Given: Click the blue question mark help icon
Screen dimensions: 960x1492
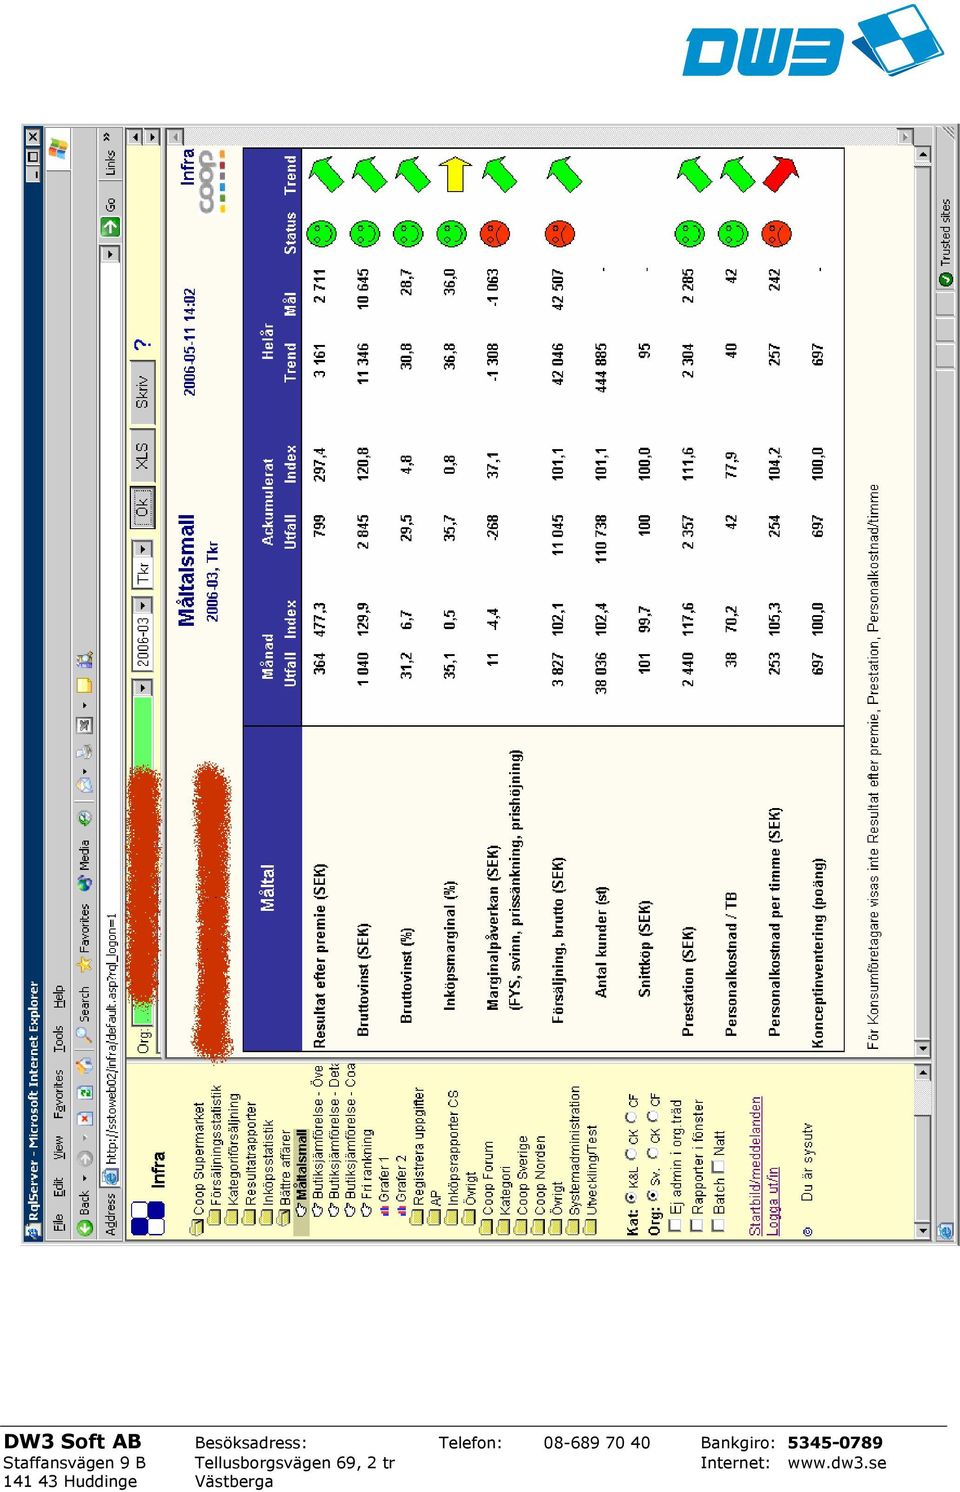Looking at the screenshot, I should click(x=142, y=345).
